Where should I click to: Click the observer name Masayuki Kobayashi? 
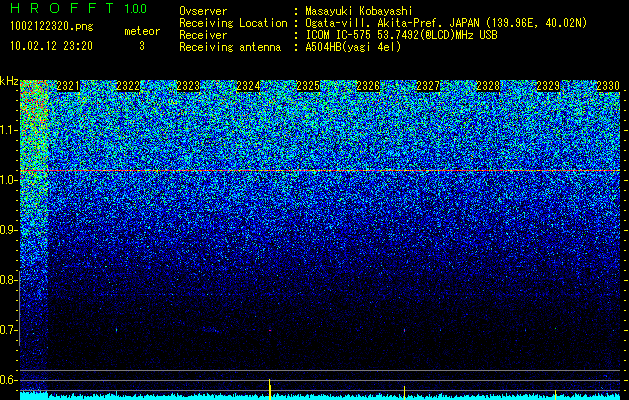pos(359,11)
